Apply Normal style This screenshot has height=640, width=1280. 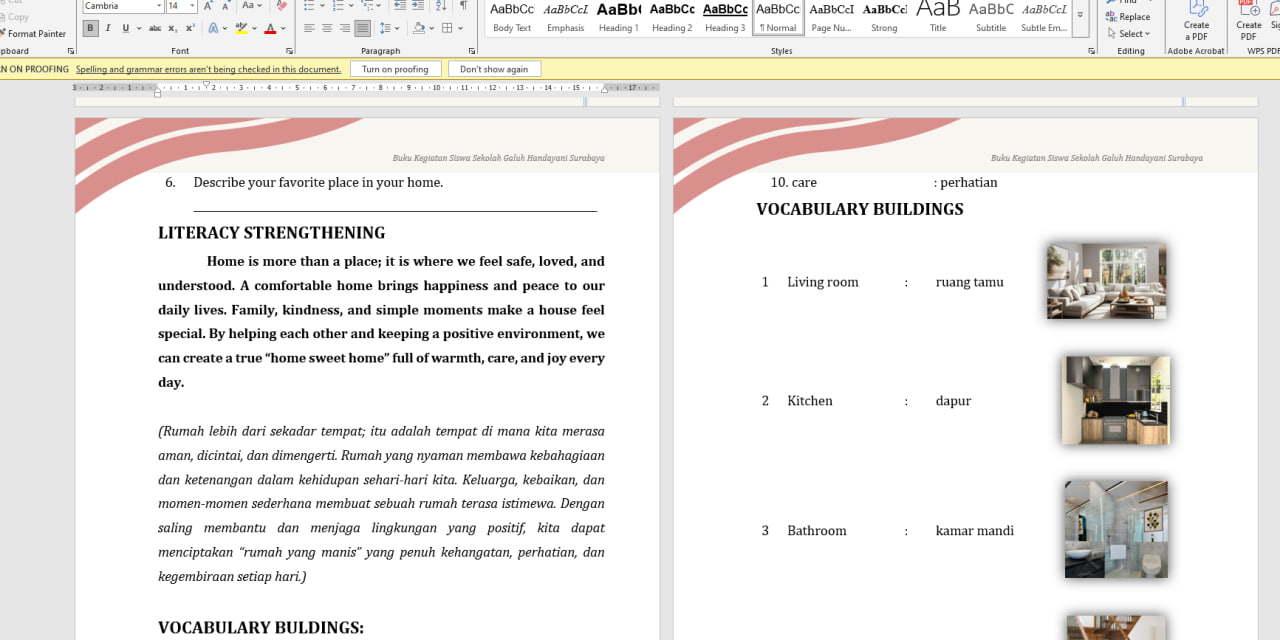click(778, 17)
